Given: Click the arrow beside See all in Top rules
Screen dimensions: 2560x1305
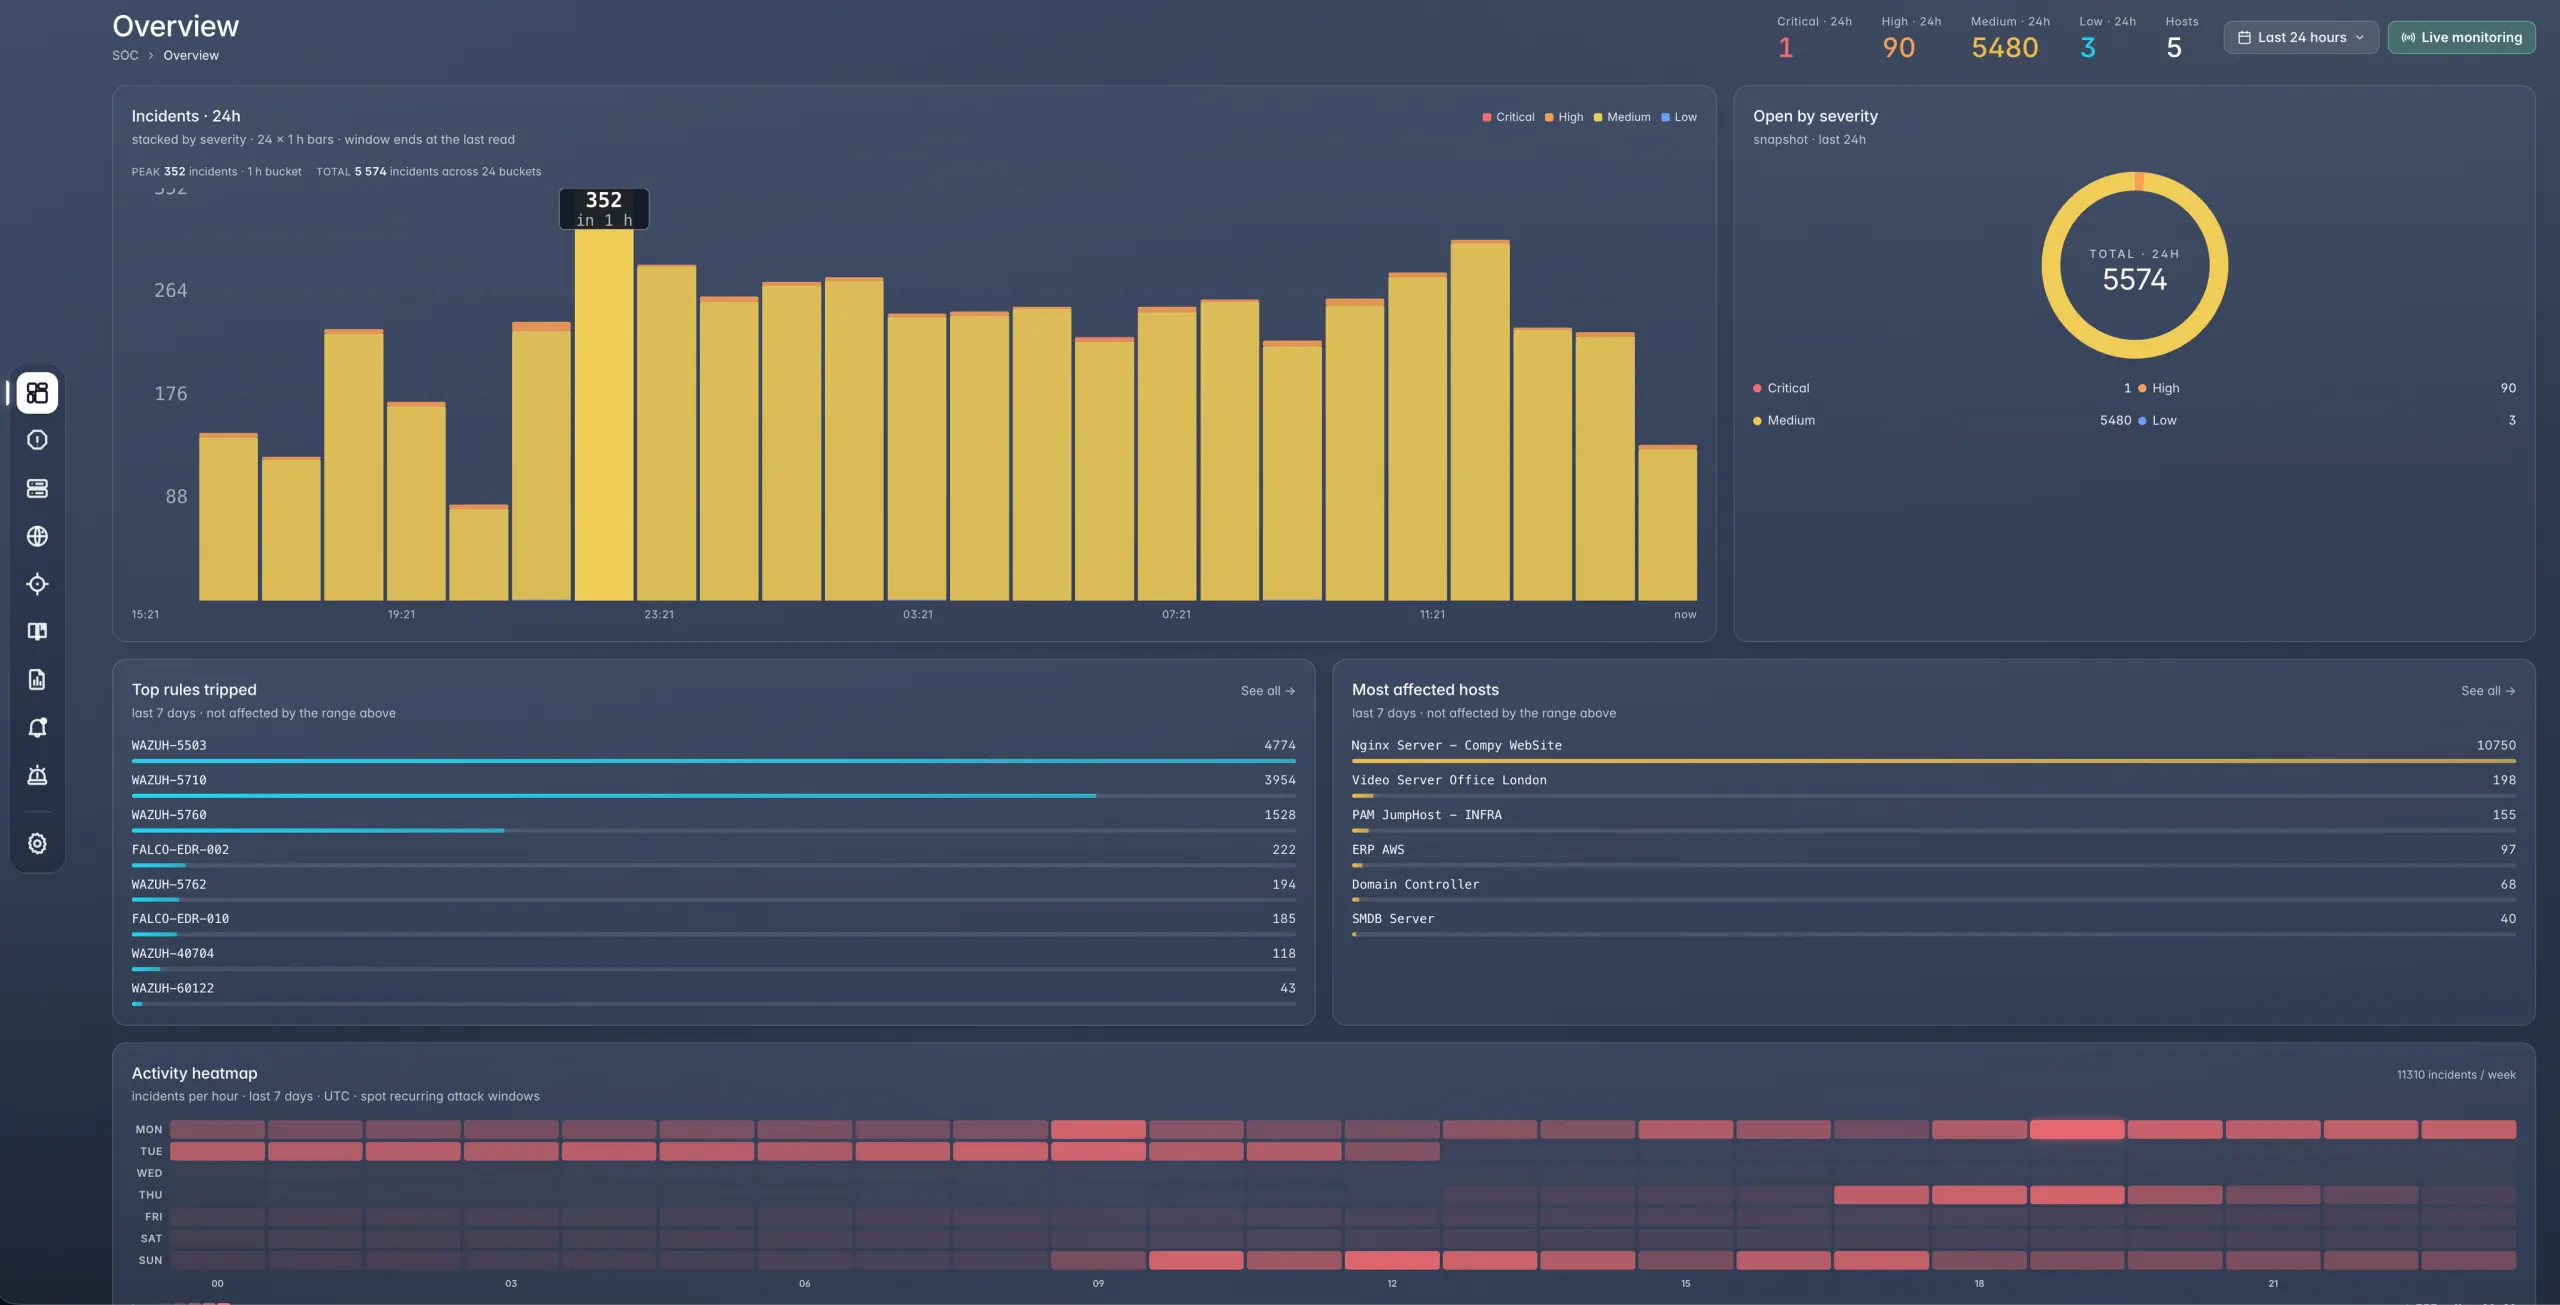Looking at the screenshot, I should (1290, 691).
